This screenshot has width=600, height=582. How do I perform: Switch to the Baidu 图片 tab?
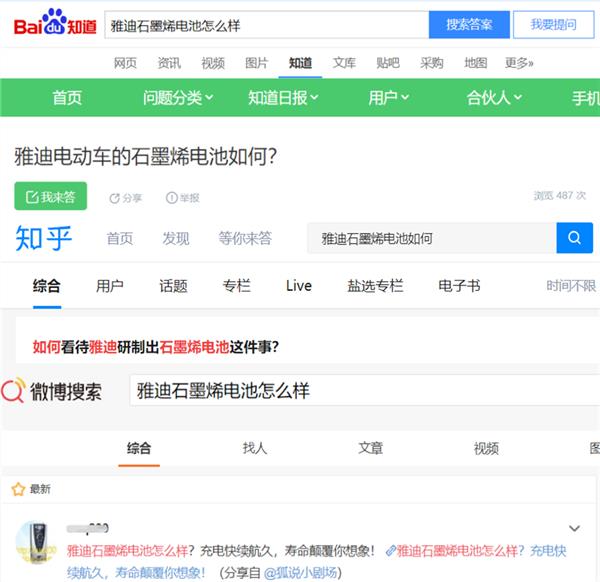pyautogui.click(x=256, y=63)
